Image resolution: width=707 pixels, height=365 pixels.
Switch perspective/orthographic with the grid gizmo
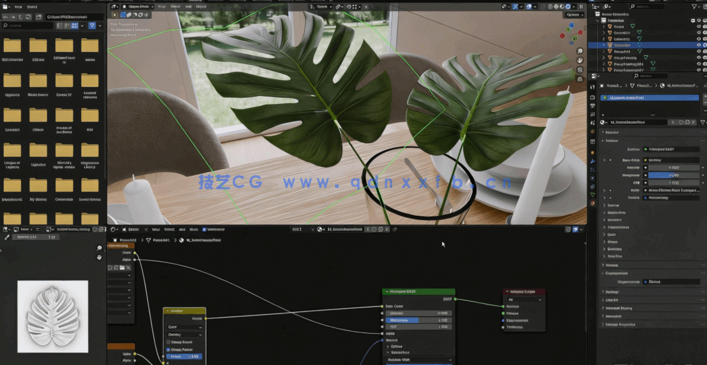580,79
